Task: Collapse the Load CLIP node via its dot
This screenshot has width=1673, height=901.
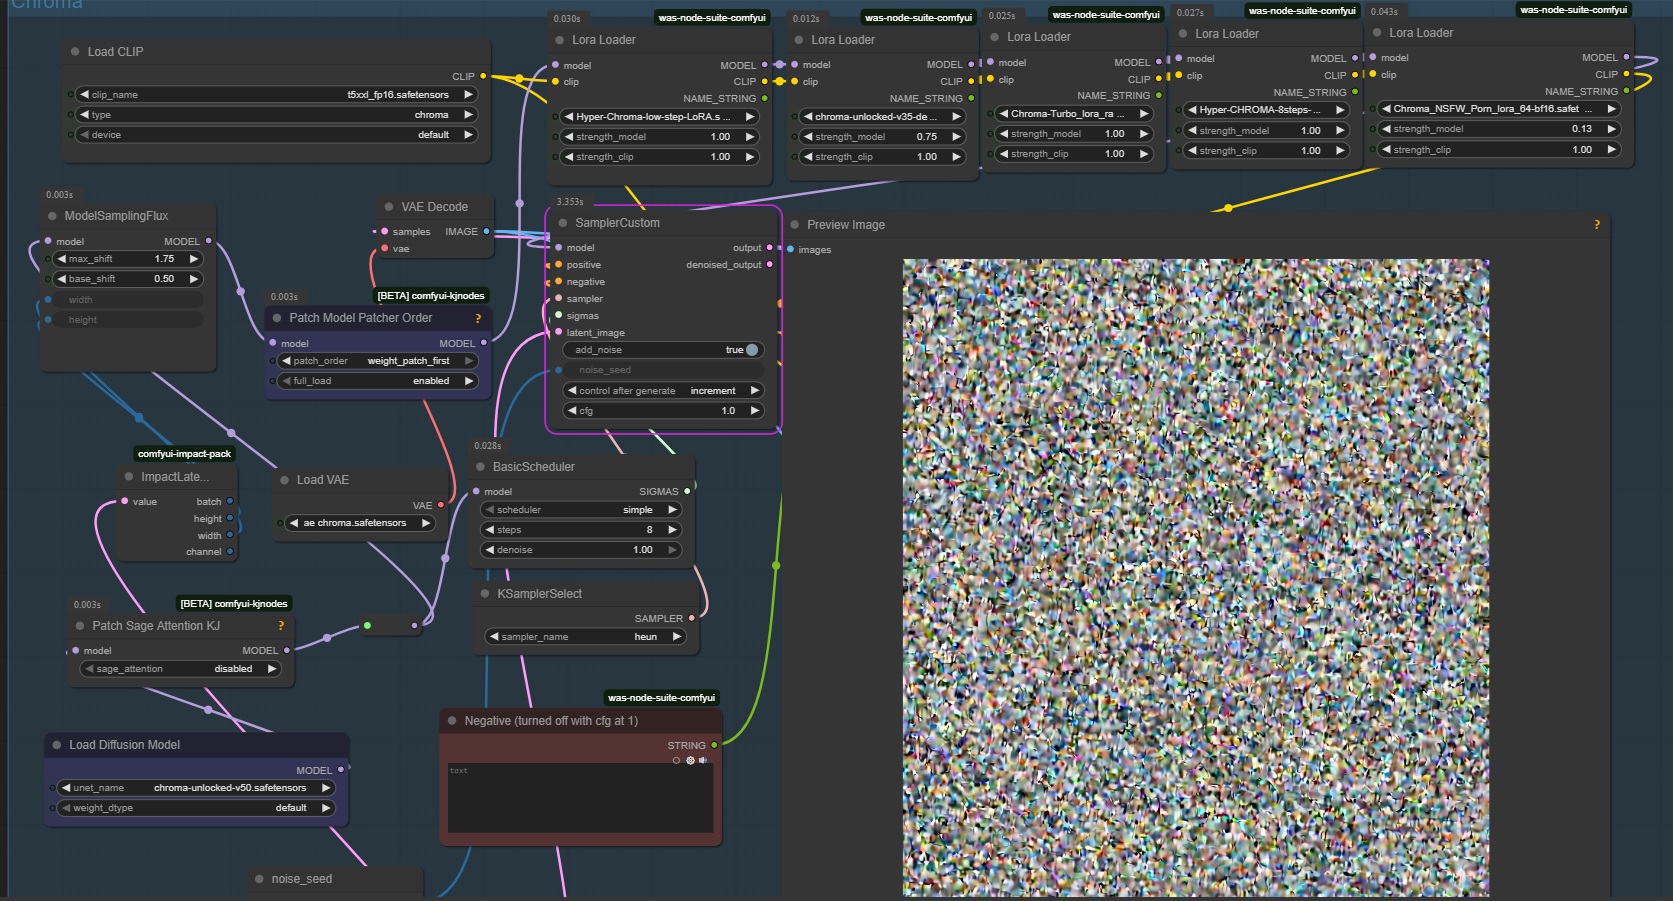Action: pyautogui.click(x=75, y=52)
